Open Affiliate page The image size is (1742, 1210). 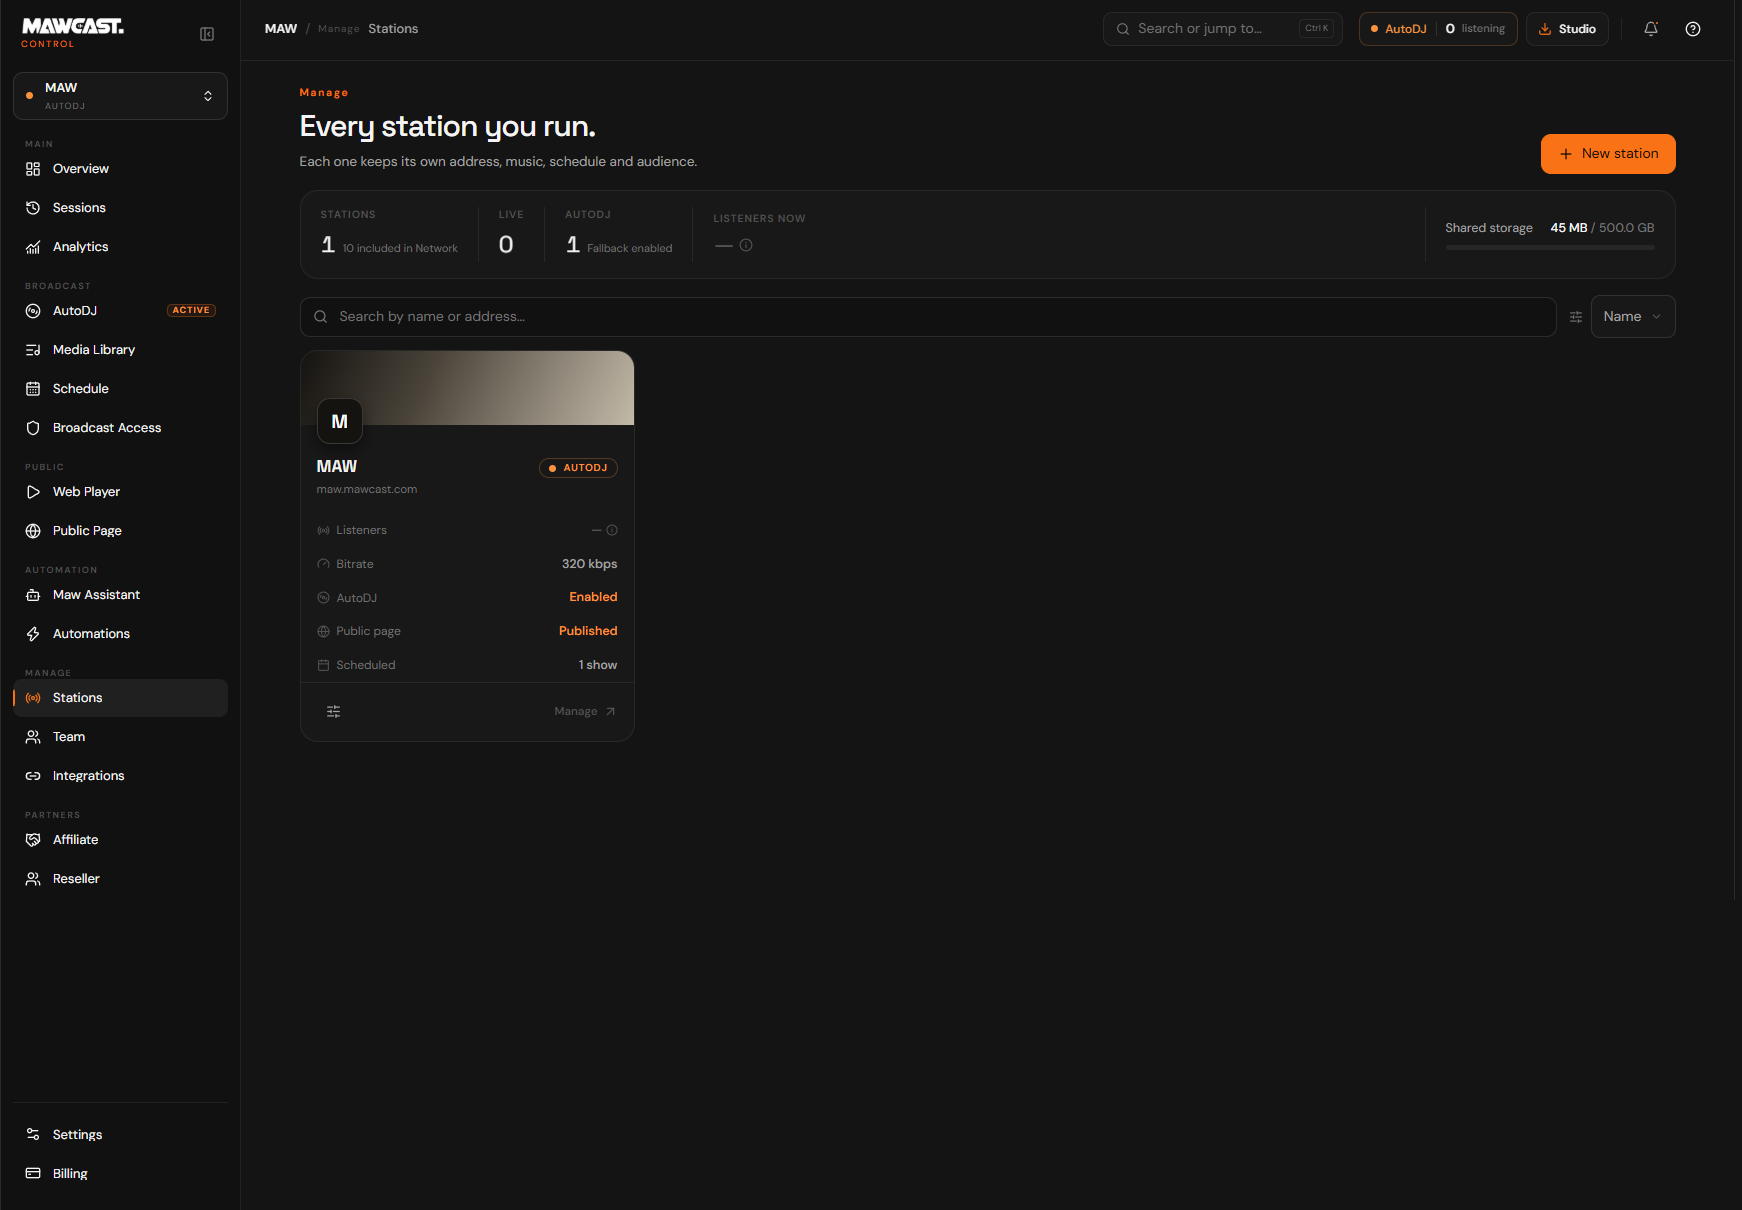(x=120, y=840)
